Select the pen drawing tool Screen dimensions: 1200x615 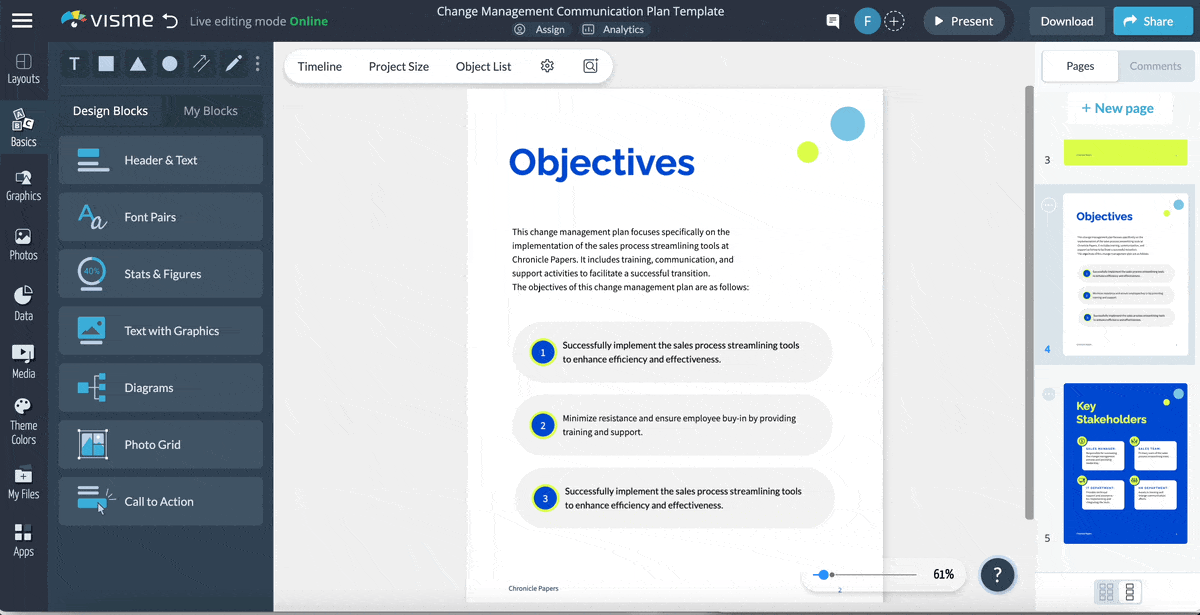(232, 63)
